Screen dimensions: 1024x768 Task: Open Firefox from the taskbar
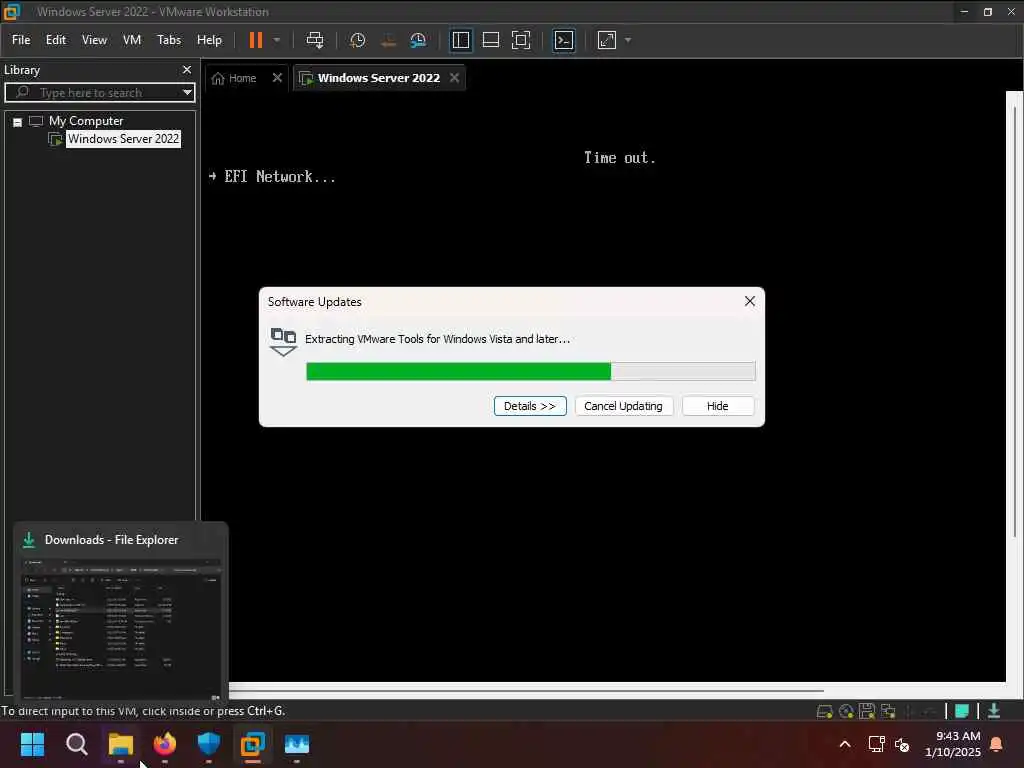165,744
